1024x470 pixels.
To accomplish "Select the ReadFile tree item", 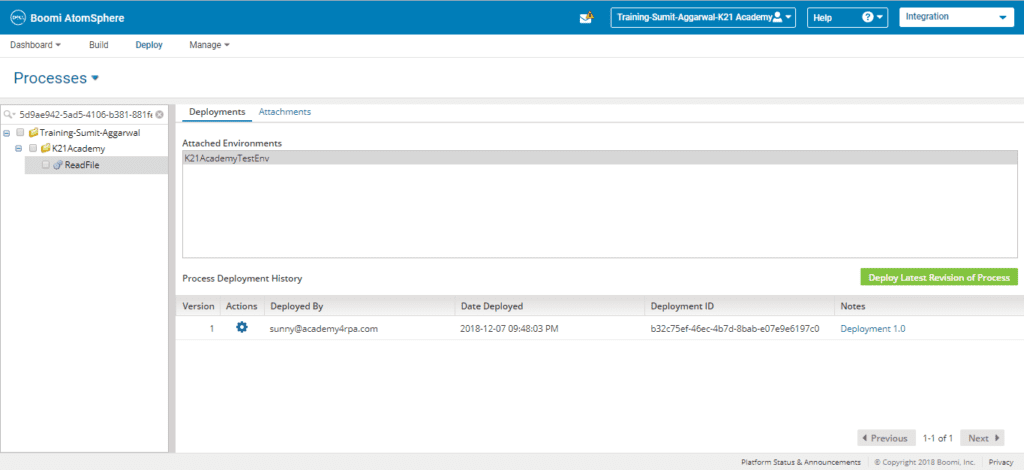I will 96,165.
